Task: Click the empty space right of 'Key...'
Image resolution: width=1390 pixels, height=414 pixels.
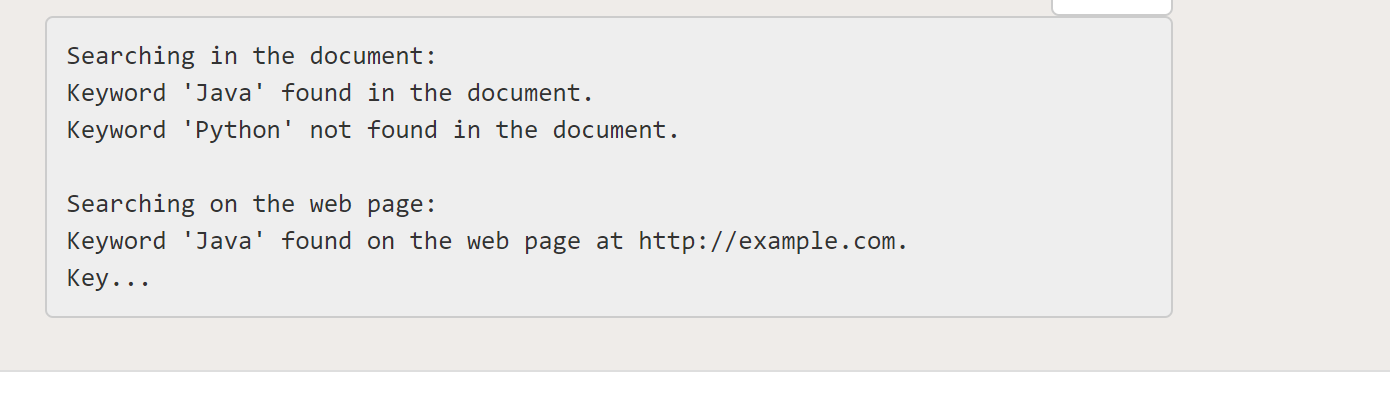Action: tap(600, 278)
